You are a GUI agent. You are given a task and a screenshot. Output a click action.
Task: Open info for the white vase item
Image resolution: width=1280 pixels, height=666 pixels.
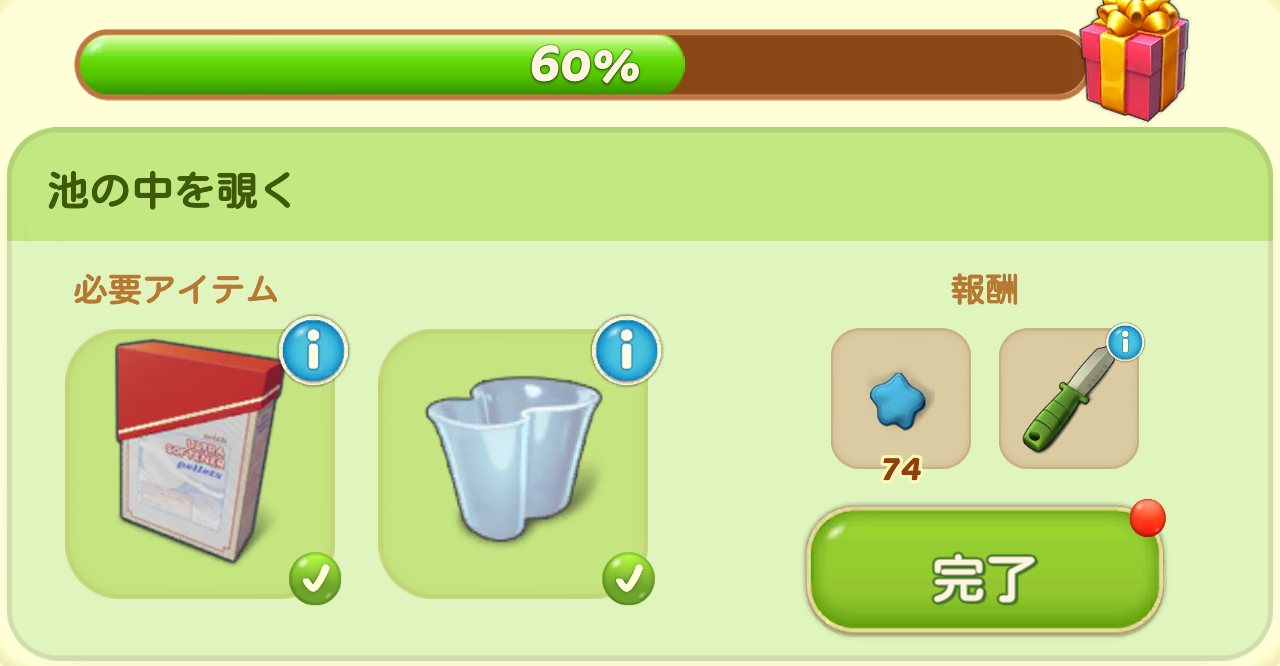click(x=627, y=351)
